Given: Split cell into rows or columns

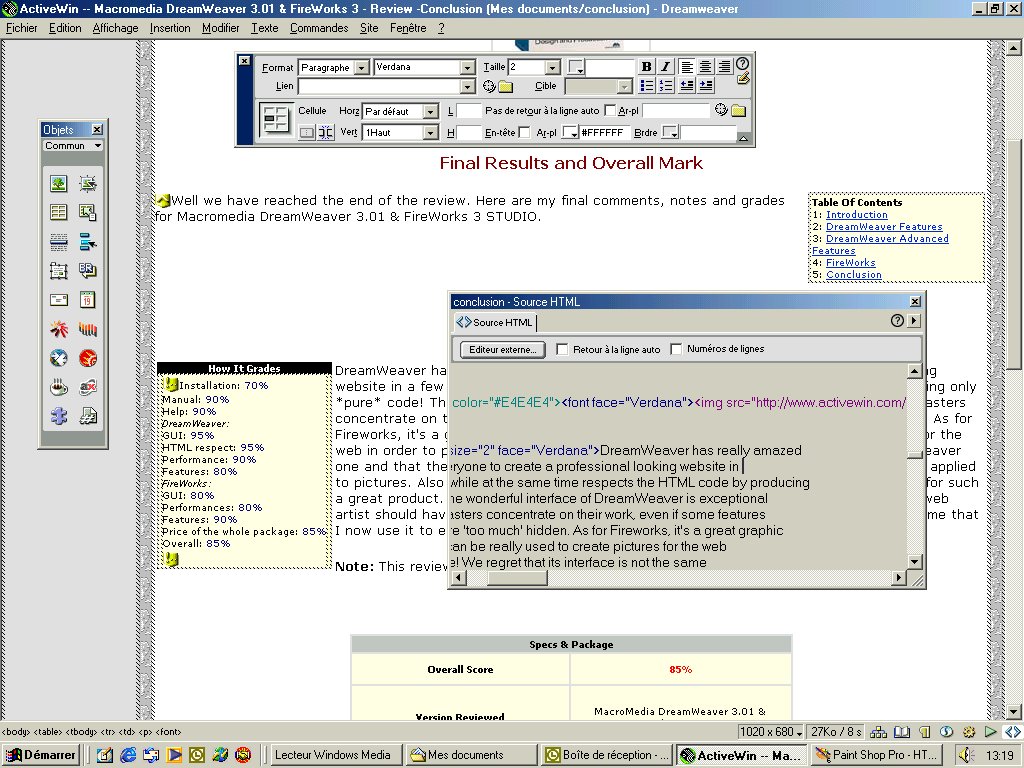Looking at the screenshot, I should (x=325, y=133).
